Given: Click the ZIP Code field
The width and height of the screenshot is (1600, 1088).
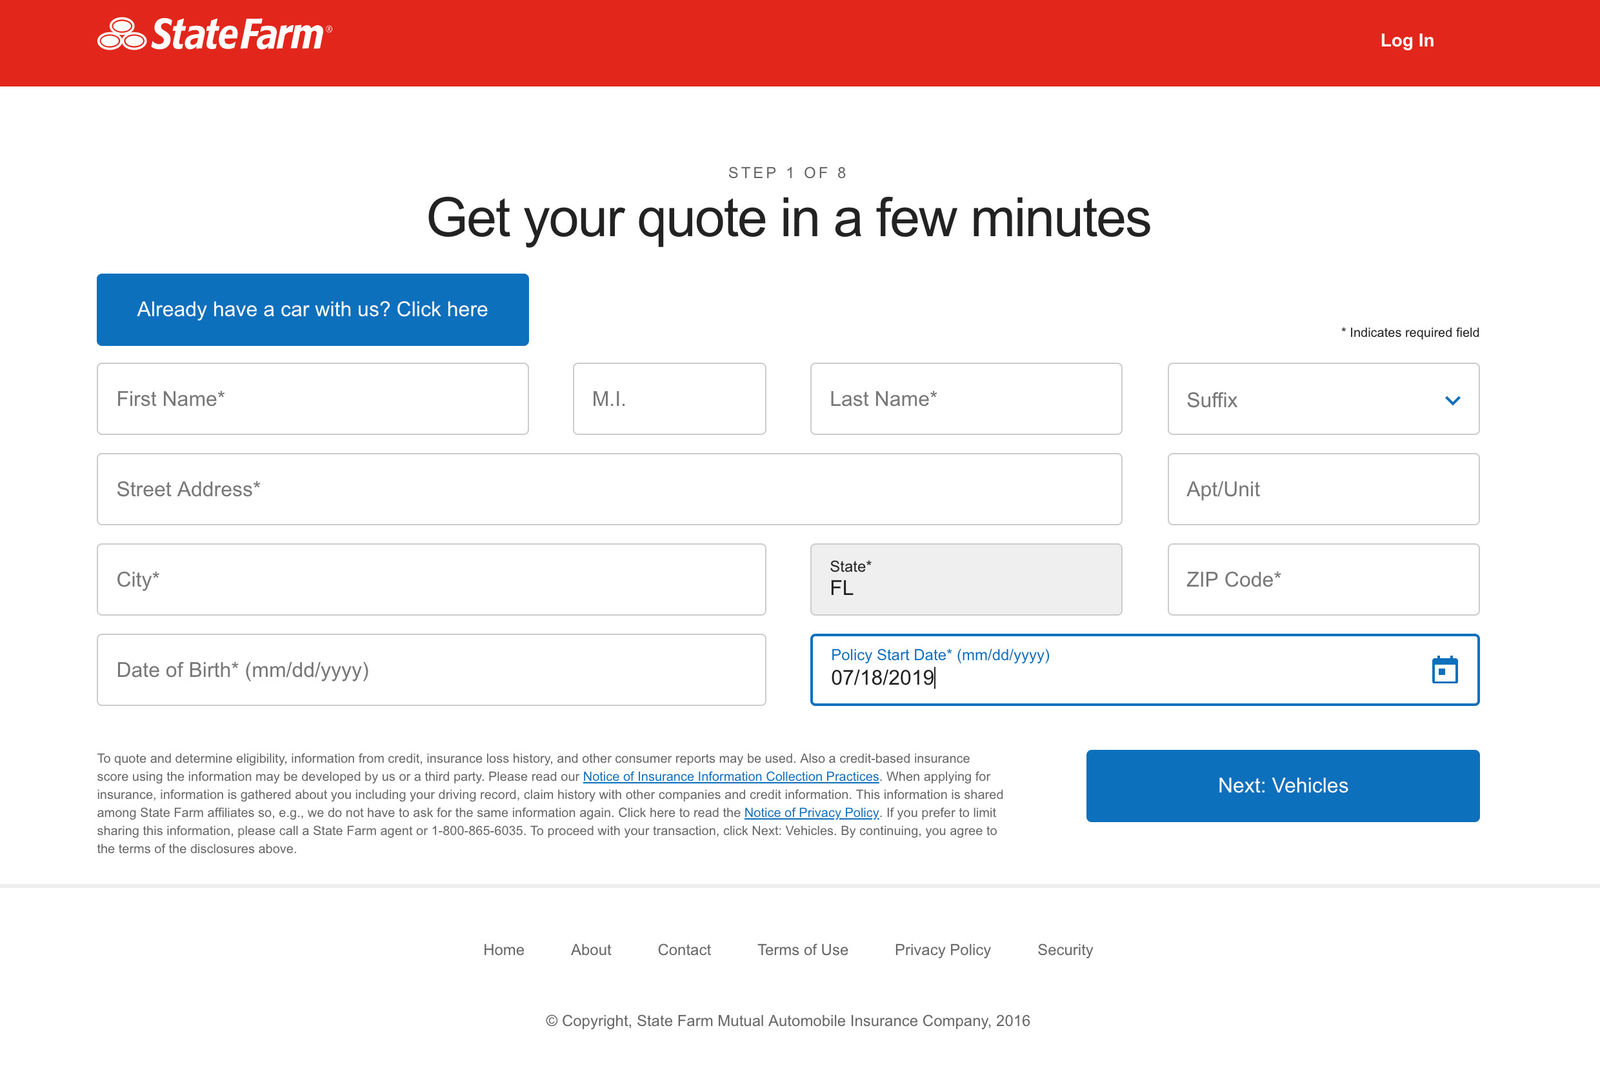Looking at the screenshot, I should click(x=1322, y=579).
